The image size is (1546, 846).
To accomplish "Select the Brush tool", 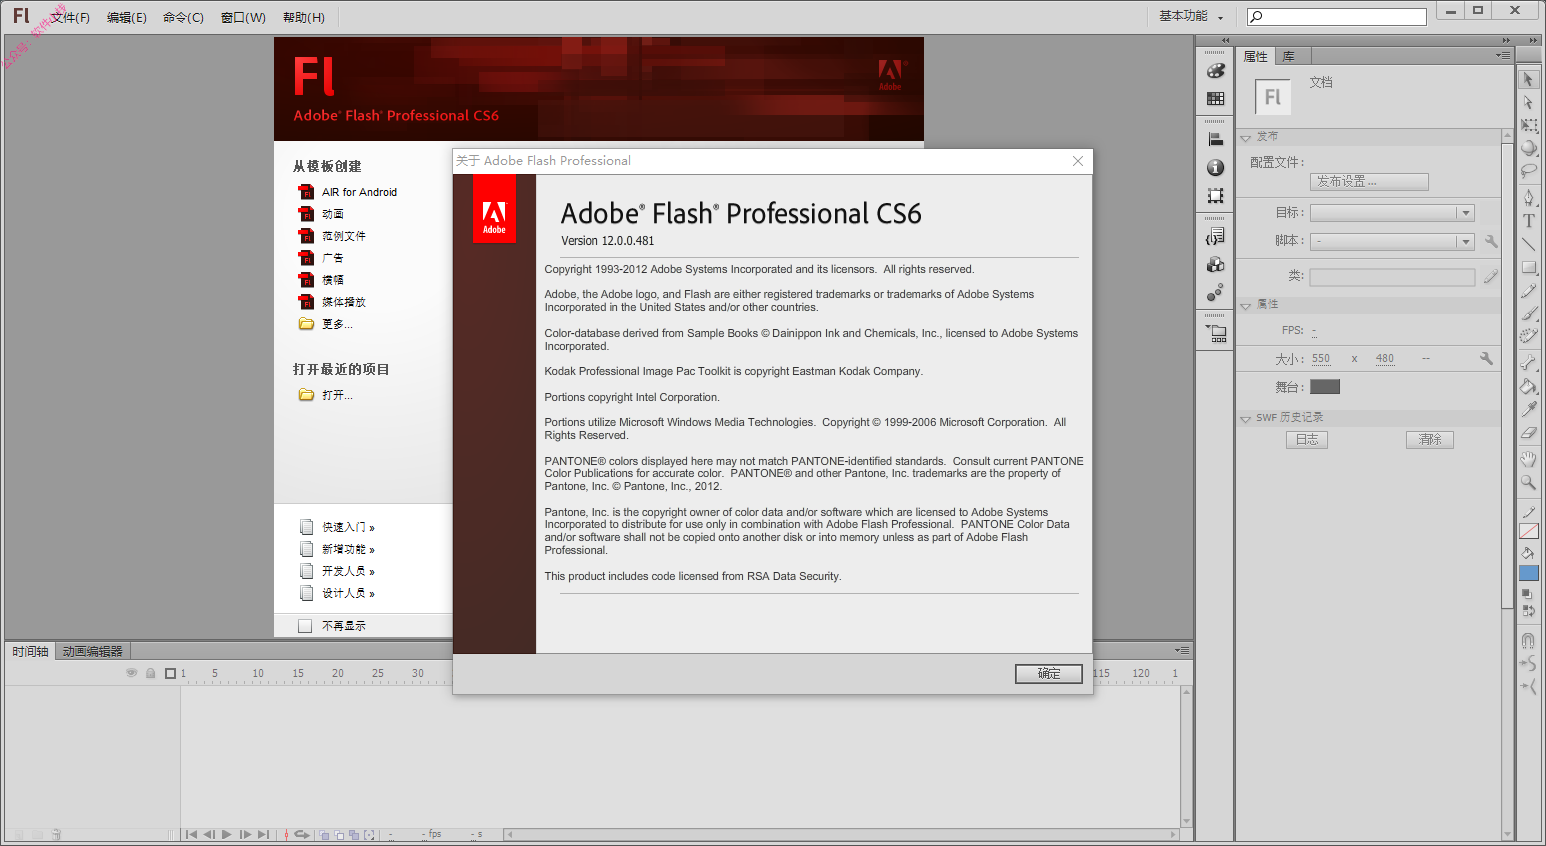I will (x=1528, y=313).
